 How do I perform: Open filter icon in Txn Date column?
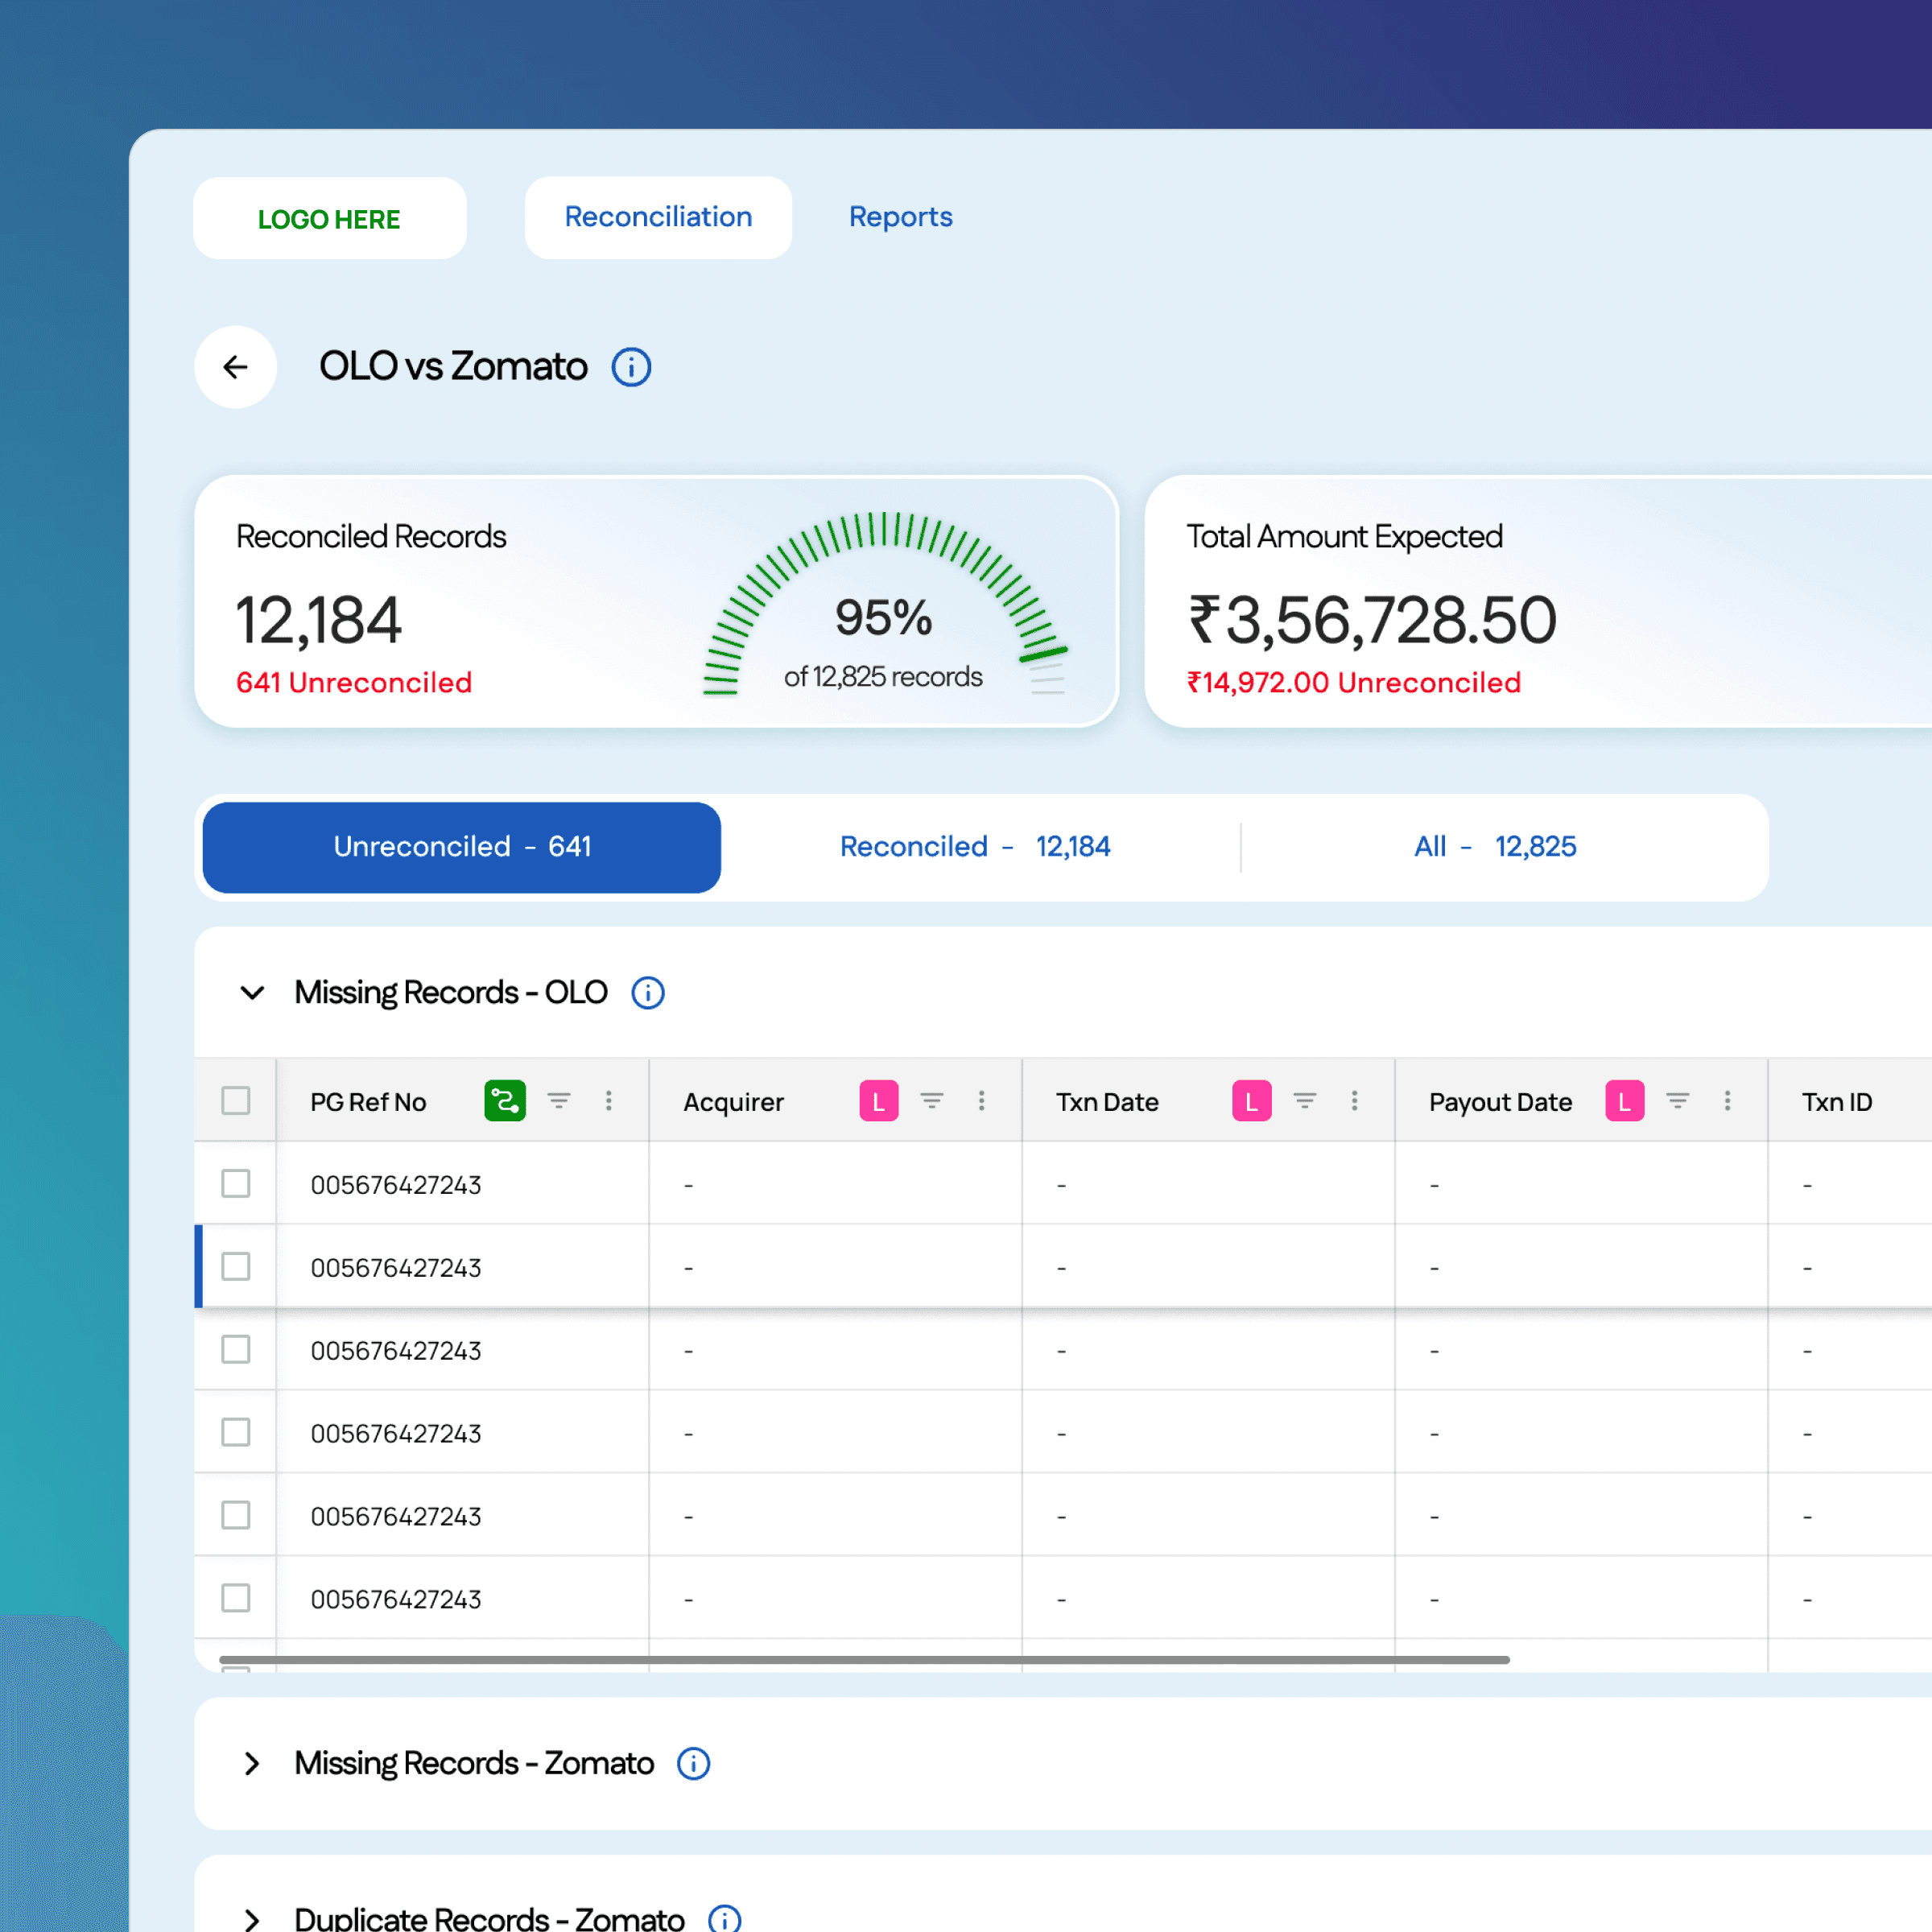tap(1305, 1101)
